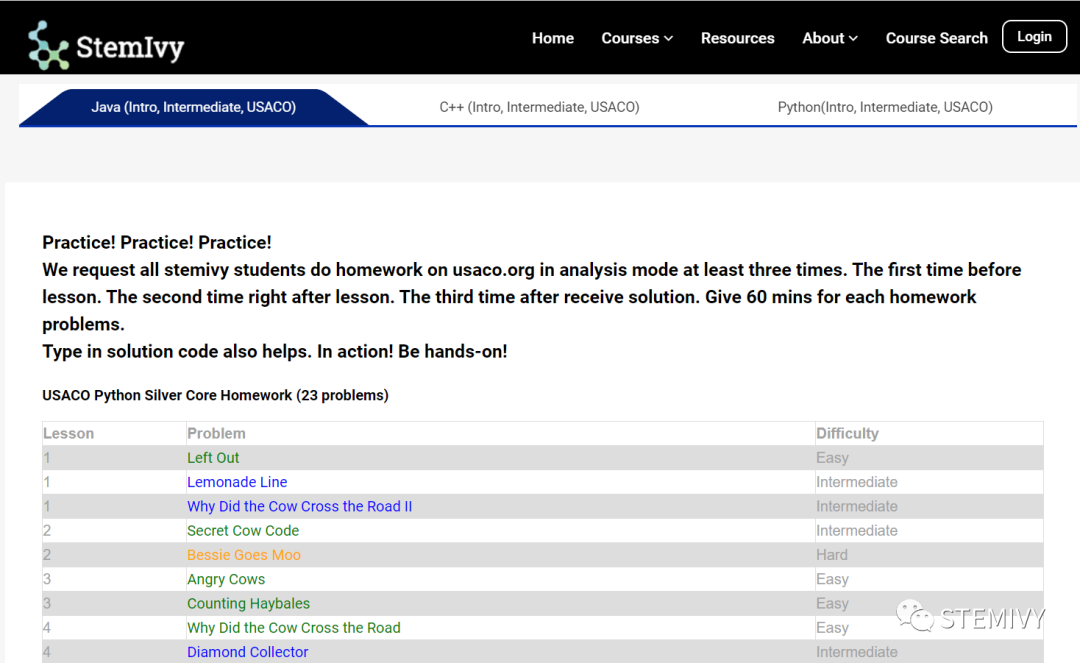Open the Angry Cows problem link
1080x663 pixels.
coord(226,579)
